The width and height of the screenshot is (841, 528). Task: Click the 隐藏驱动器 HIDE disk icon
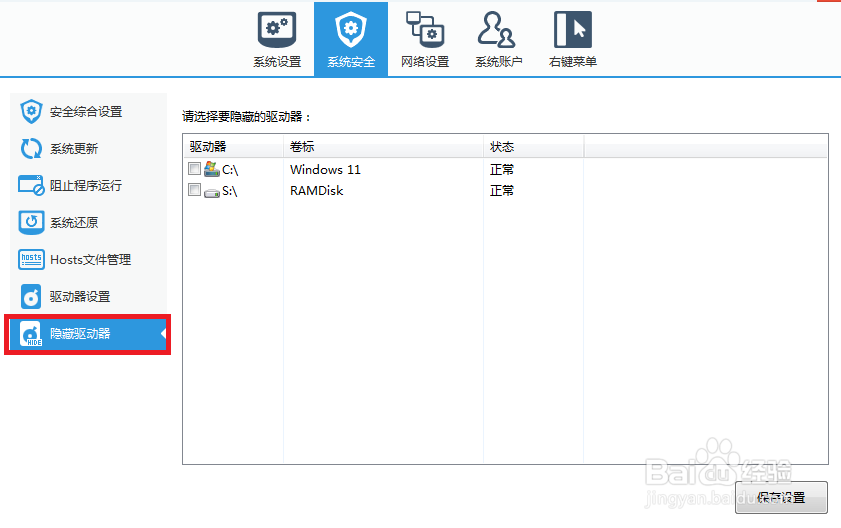31,334
